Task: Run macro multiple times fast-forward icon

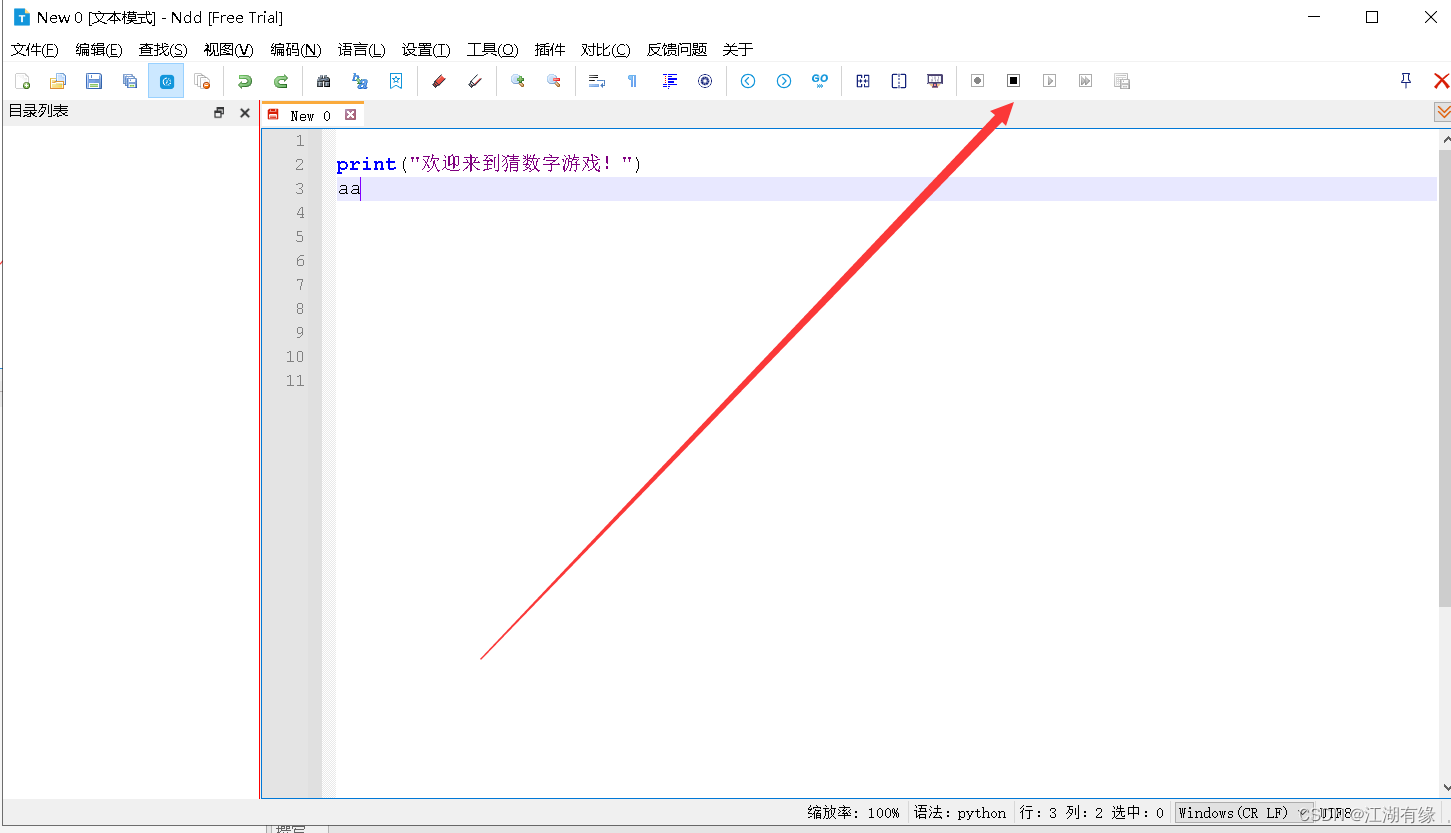Action: coord(1085,81)
